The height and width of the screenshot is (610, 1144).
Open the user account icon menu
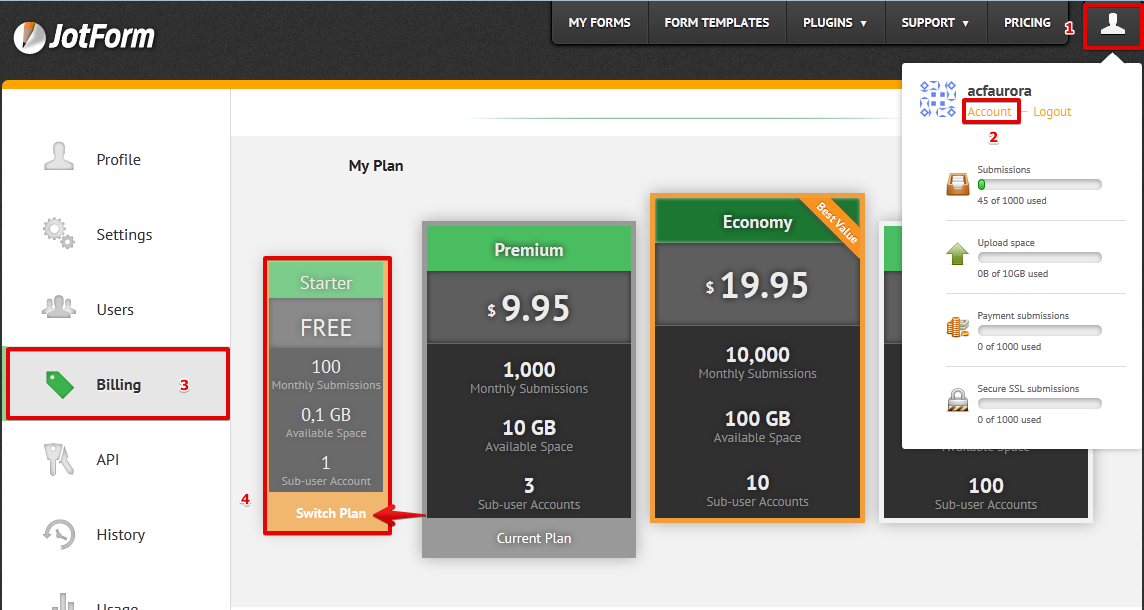pos(1113,26)
